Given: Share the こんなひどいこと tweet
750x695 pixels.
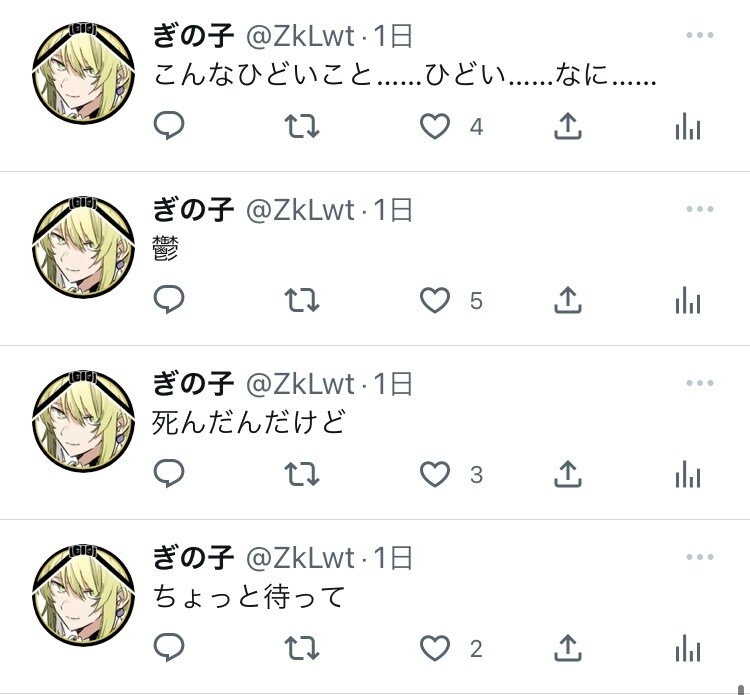Looking at the screenshot, I should [x=568, y=126].
